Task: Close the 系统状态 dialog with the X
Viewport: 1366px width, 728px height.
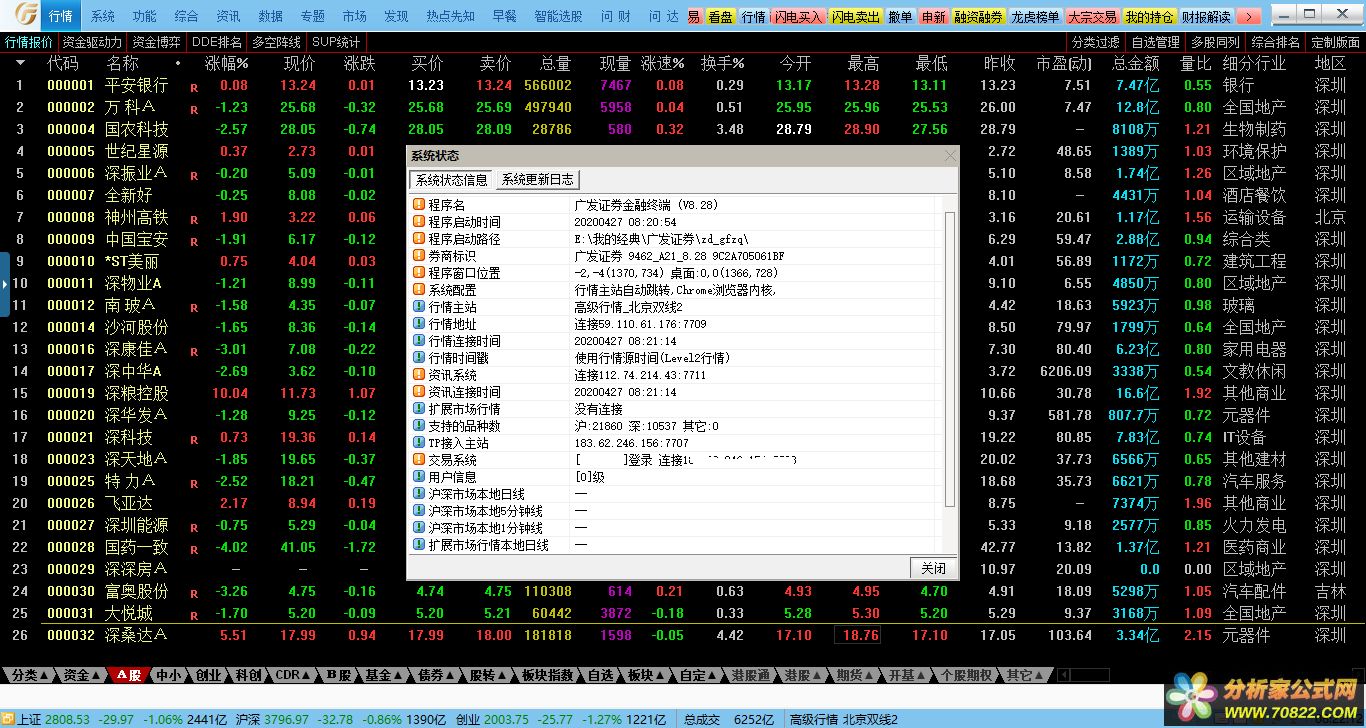Action: tap(950, 156)
